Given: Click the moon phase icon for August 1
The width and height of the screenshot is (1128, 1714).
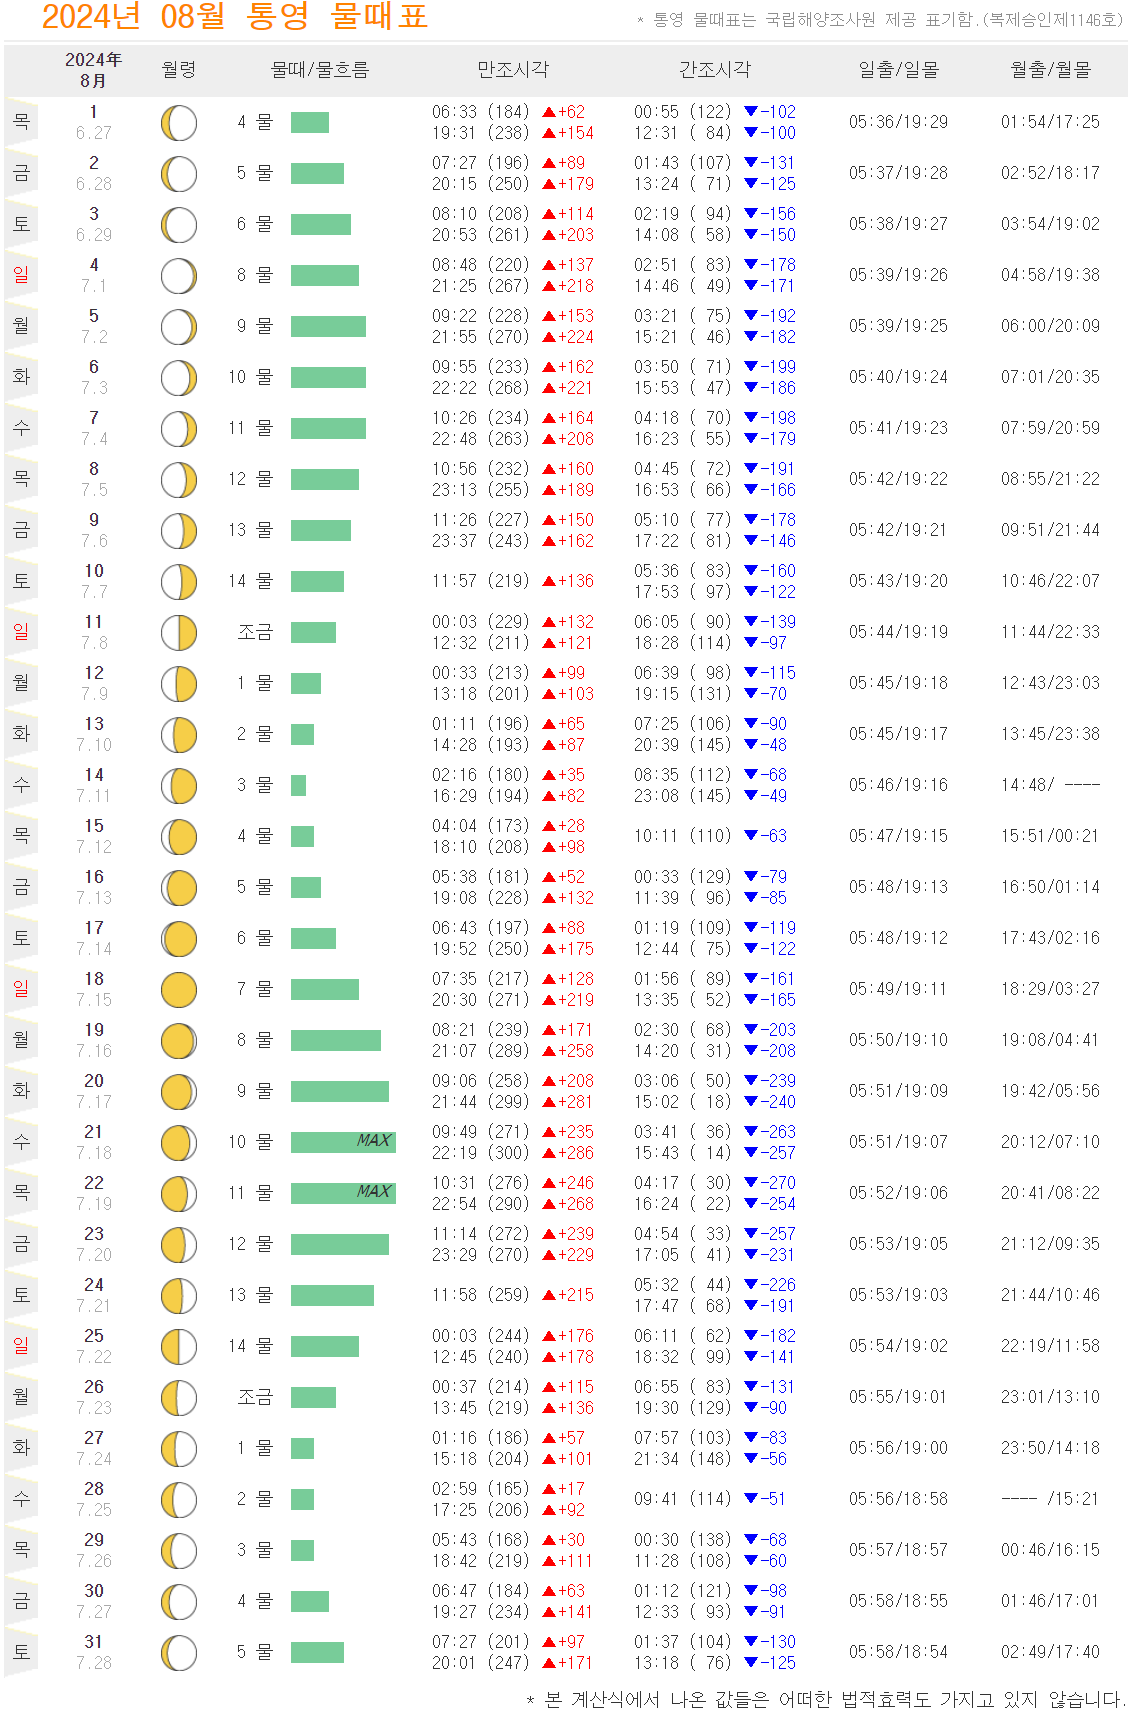Looking at the screenshot, I should (x=179, y=123).
